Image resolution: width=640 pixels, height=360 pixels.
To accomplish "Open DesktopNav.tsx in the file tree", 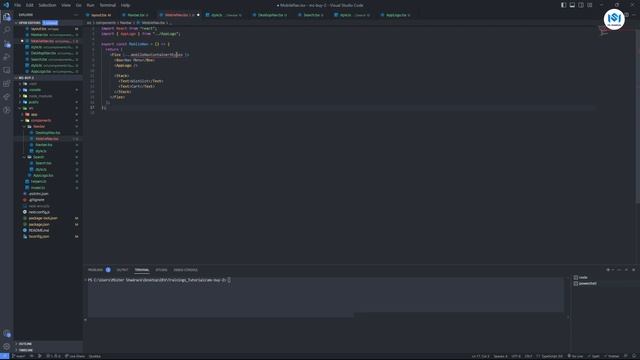I will pyautogui.click(x=47, y=133).
